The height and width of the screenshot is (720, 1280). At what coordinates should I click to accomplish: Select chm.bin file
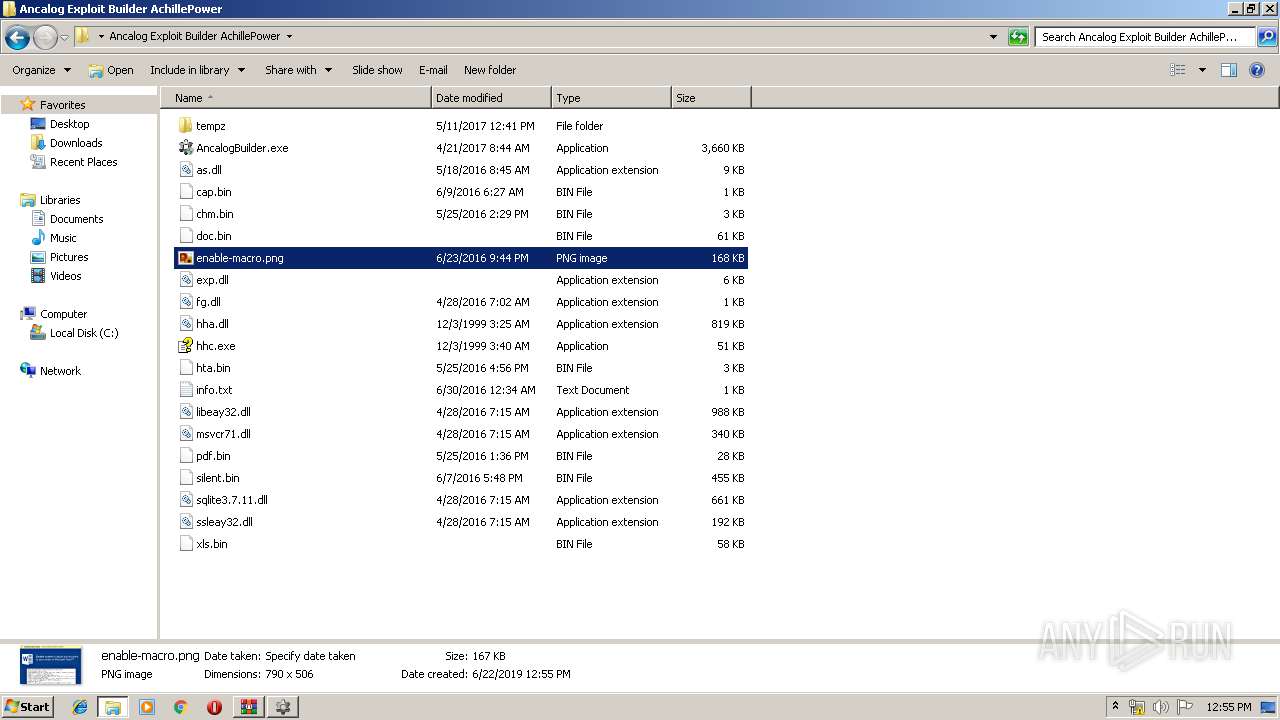click(214, 214)
